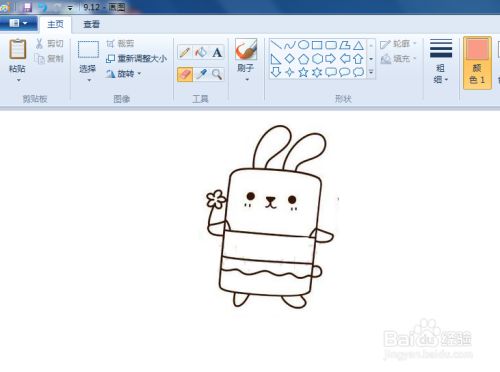Click the 裁剪 crop button
The height and width of the screenshot is (372, 500).
coord(120,43)
